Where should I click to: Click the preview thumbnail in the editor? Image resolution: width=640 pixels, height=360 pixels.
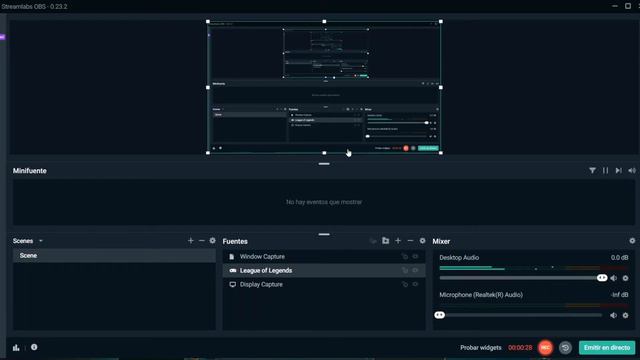point(324,87)
